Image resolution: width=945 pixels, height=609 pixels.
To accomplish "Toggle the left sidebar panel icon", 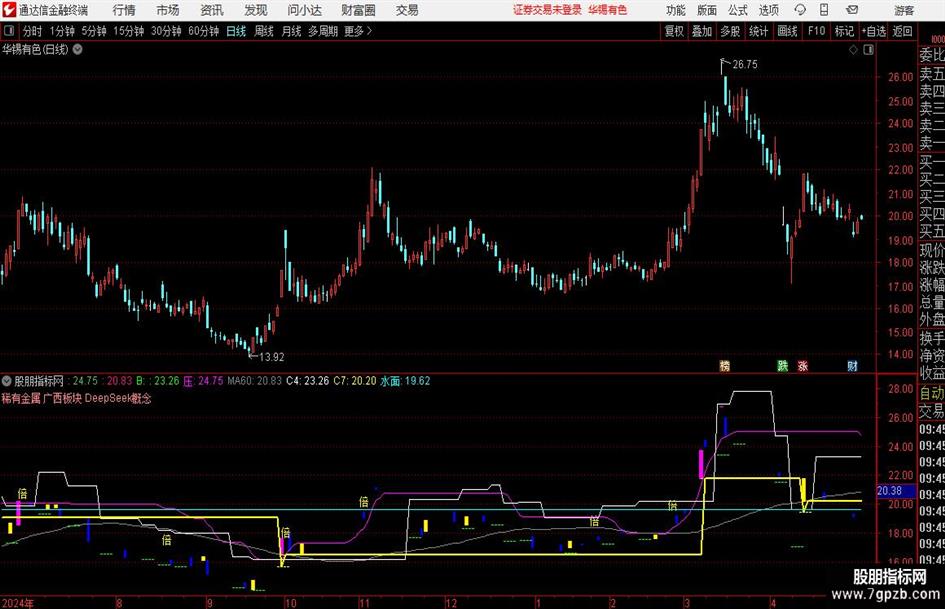I will tap(8, 31).
